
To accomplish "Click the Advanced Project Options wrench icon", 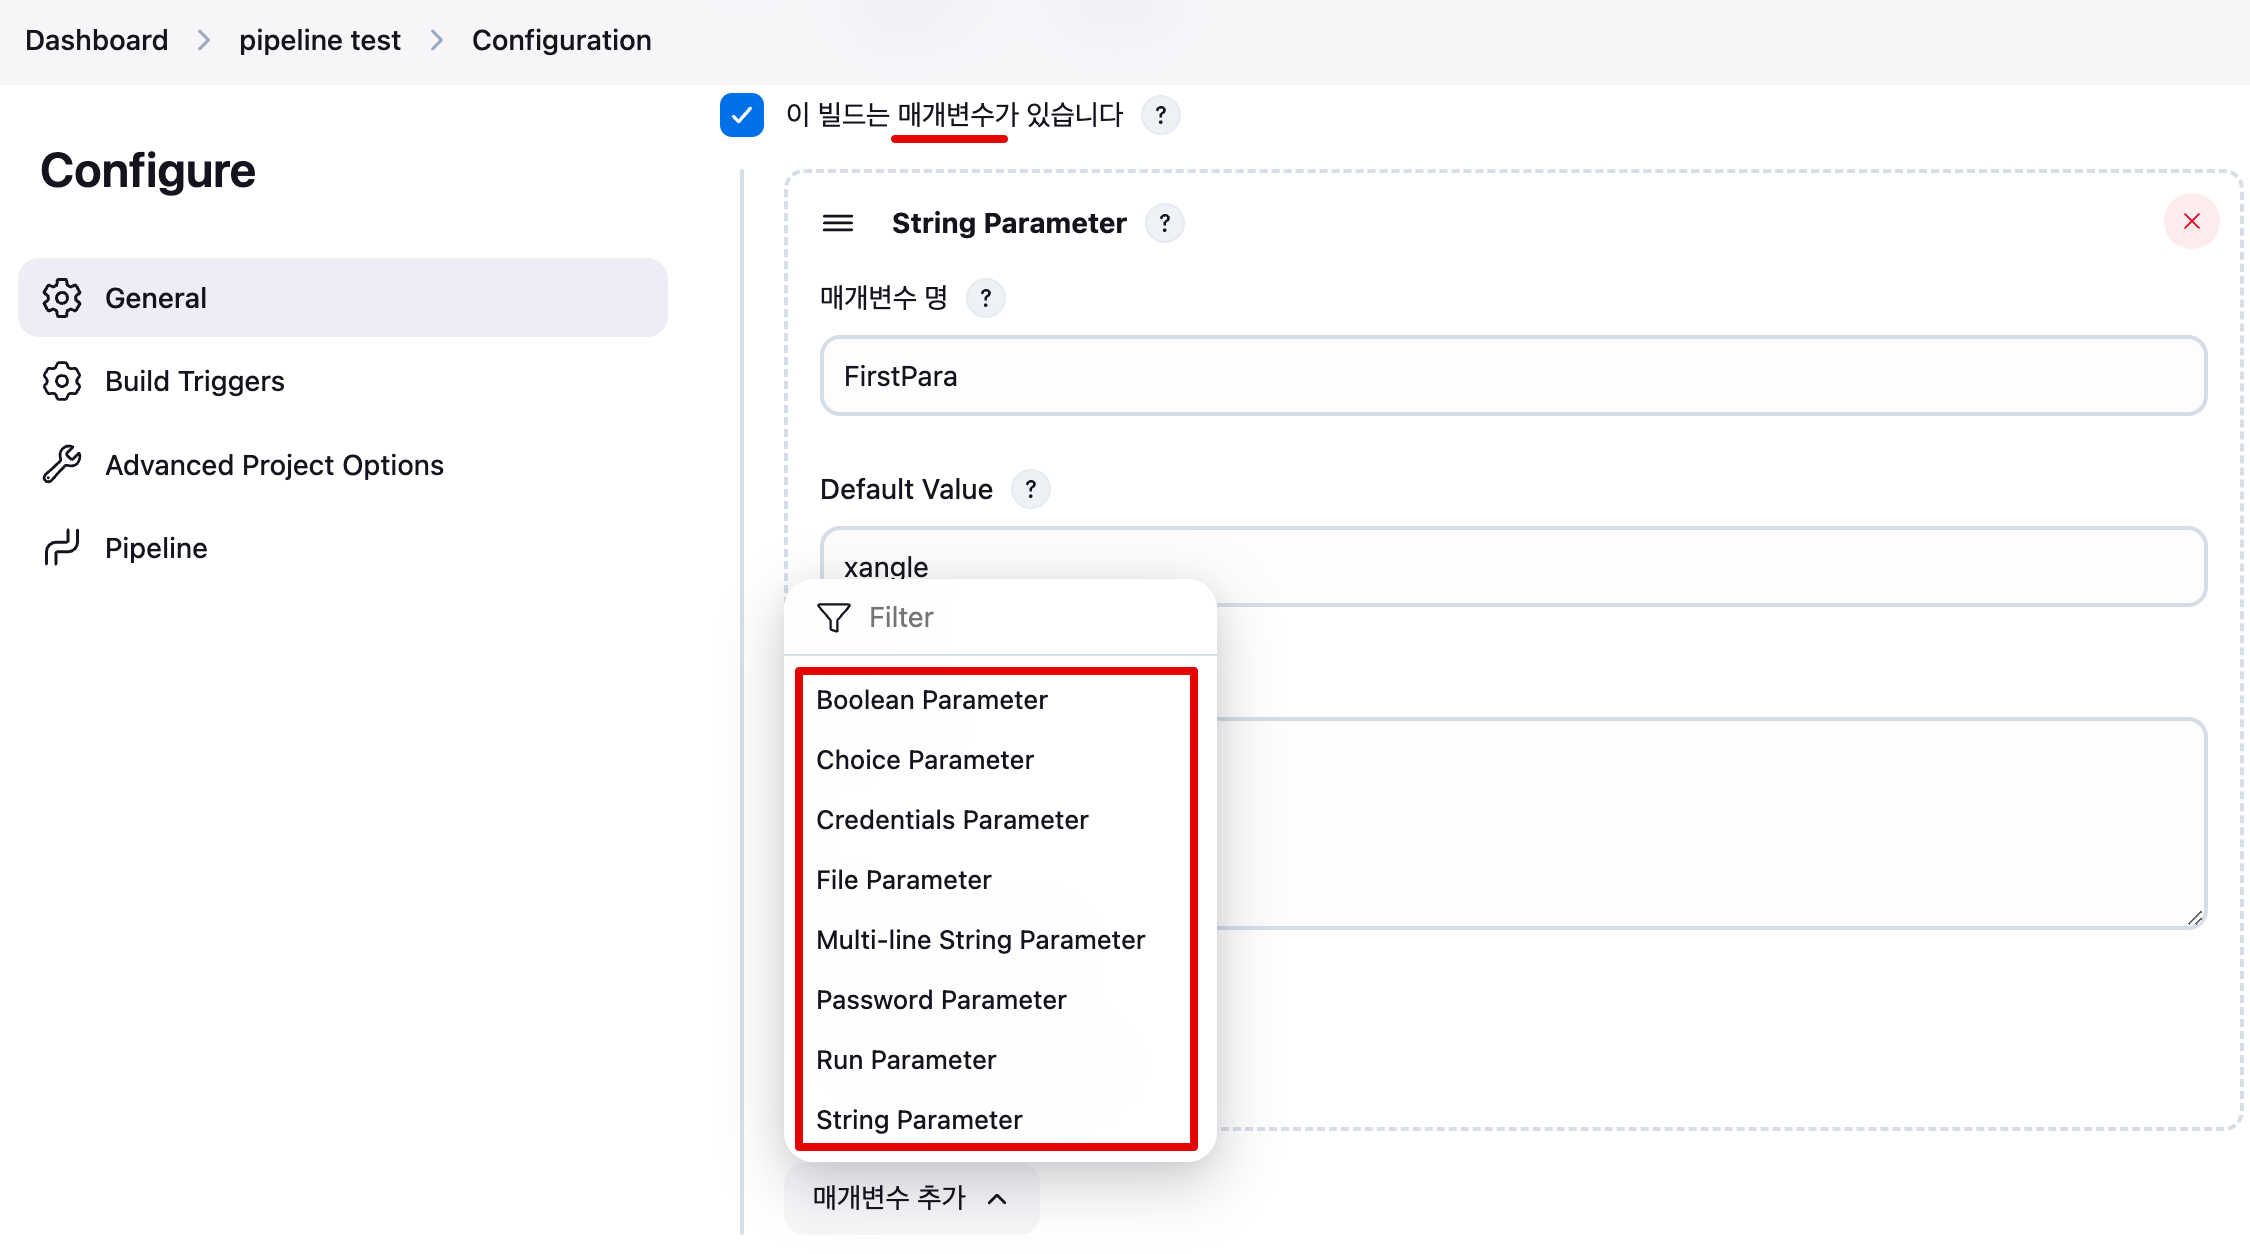I will [x=62, y=464].
